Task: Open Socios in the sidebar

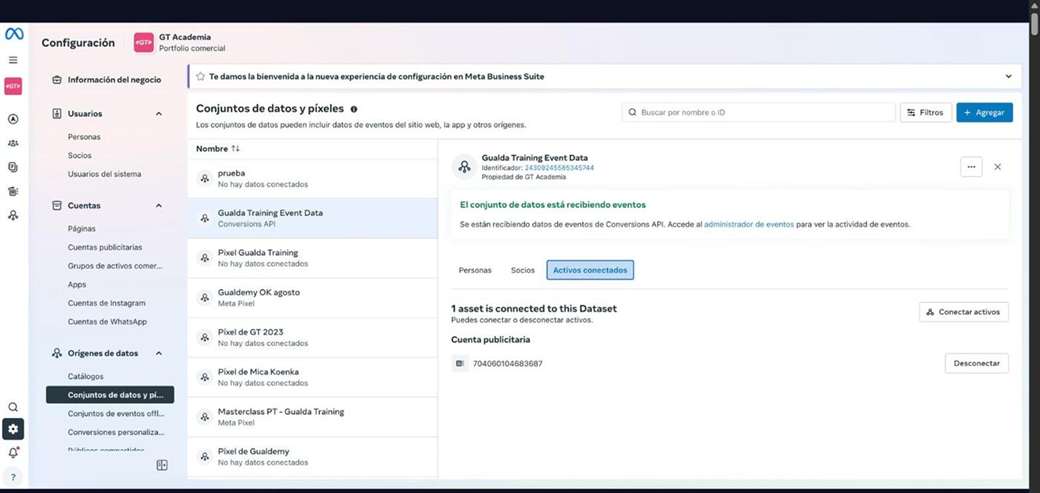Action: click(x=80, y=155)
